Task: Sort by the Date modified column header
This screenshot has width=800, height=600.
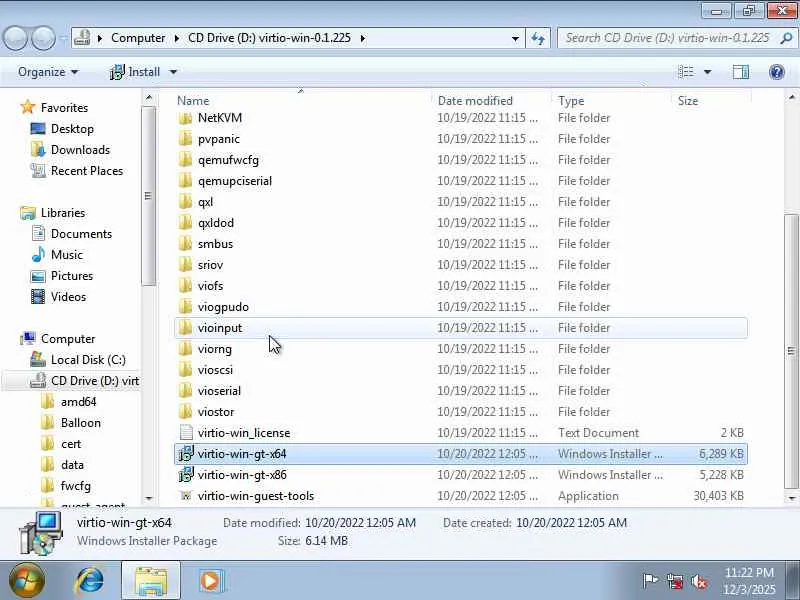Action: (475, 101)
